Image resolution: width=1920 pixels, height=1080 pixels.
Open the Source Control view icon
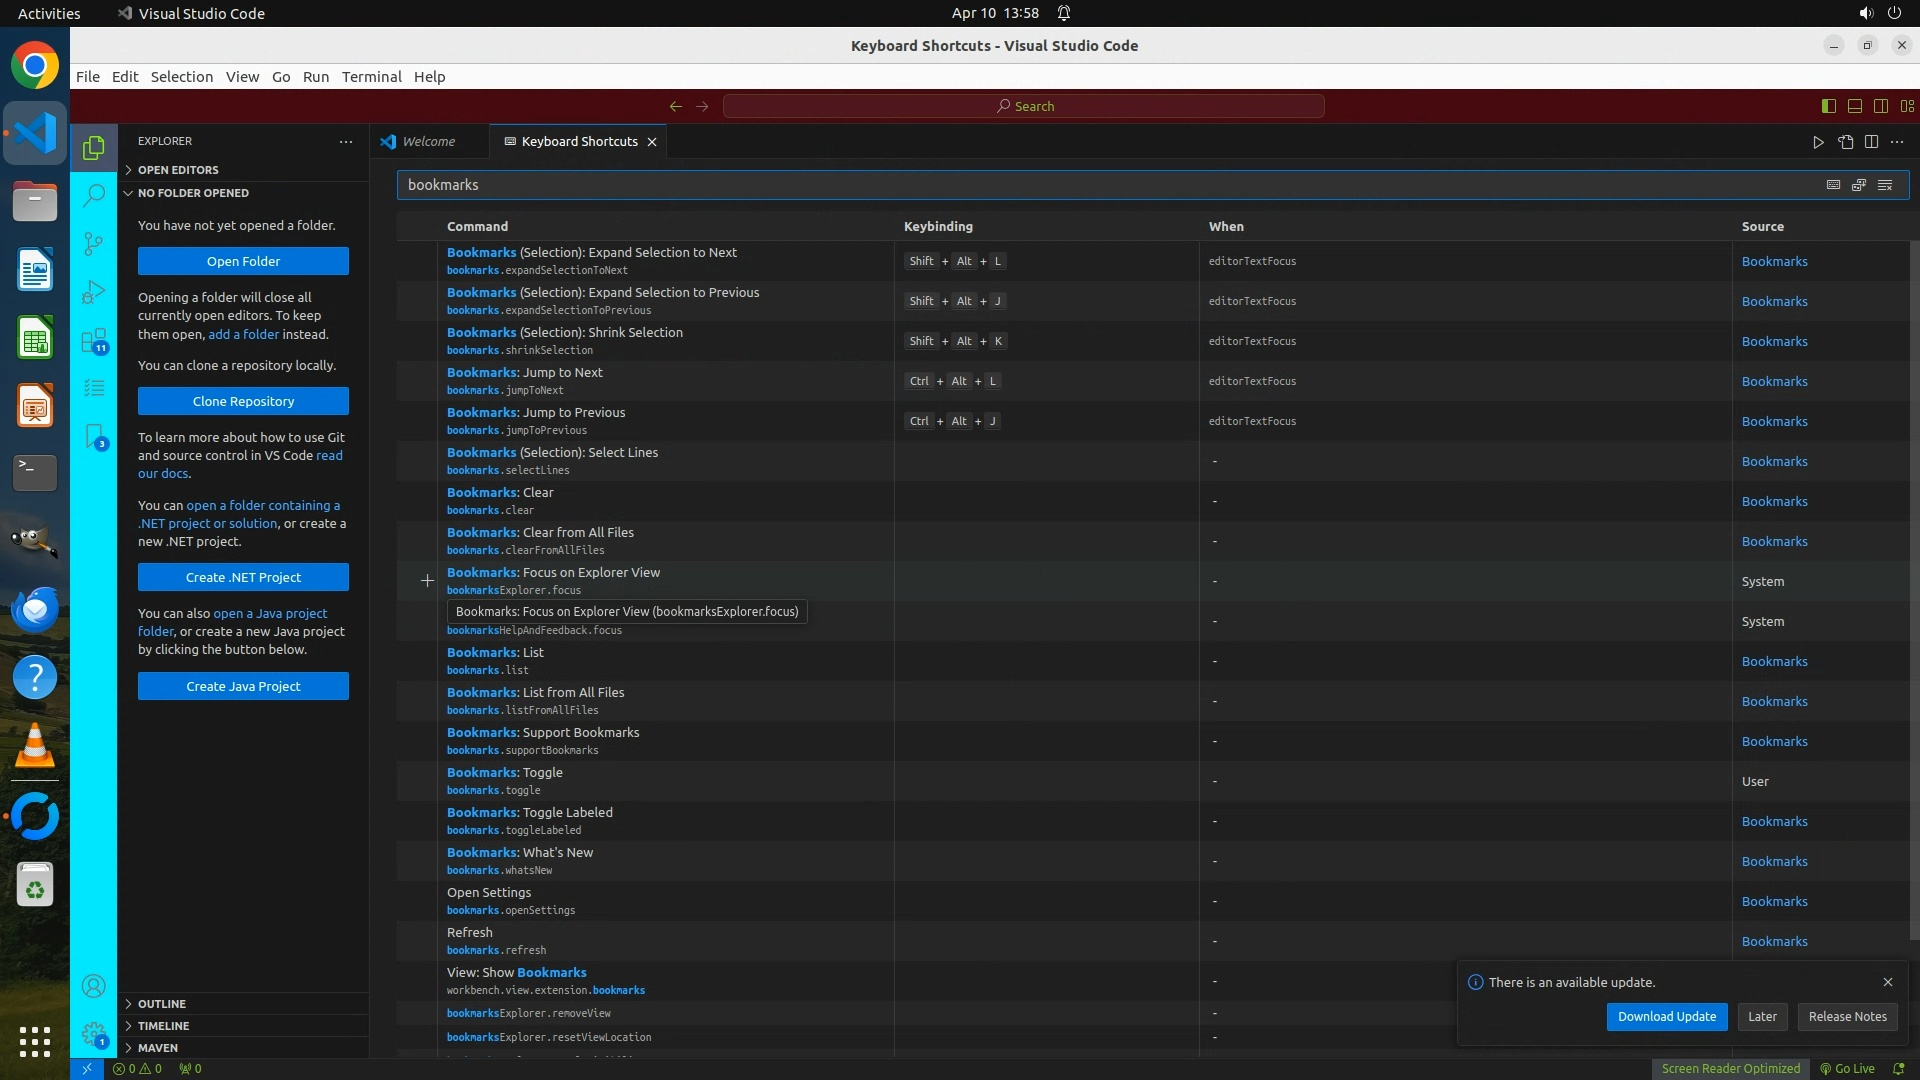[x=93, y=244]
